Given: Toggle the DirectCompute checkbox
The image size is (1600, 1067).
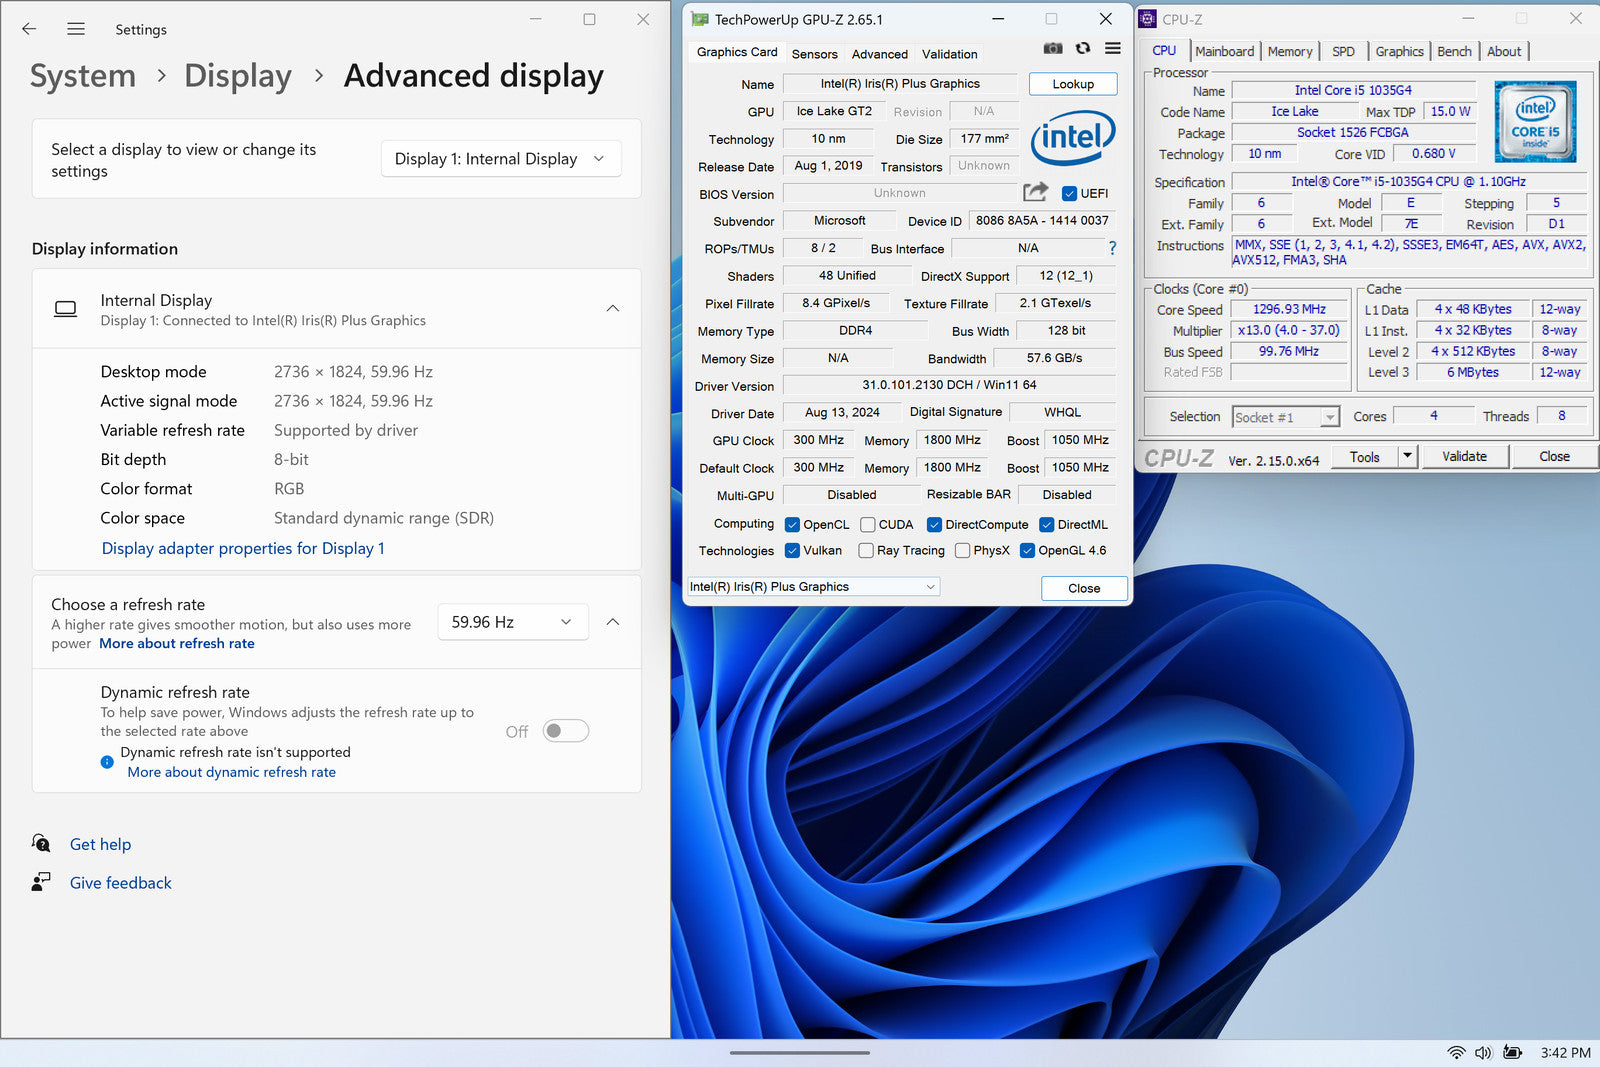Looking at the screenshot, I should pos(934,524).
